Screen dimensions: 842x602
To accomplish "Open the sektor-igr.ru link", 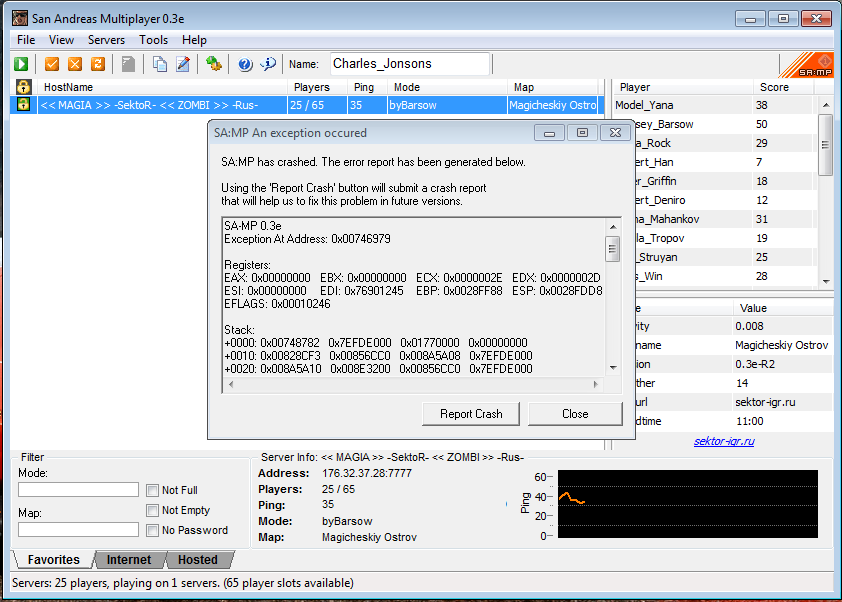I will point(724,441).
